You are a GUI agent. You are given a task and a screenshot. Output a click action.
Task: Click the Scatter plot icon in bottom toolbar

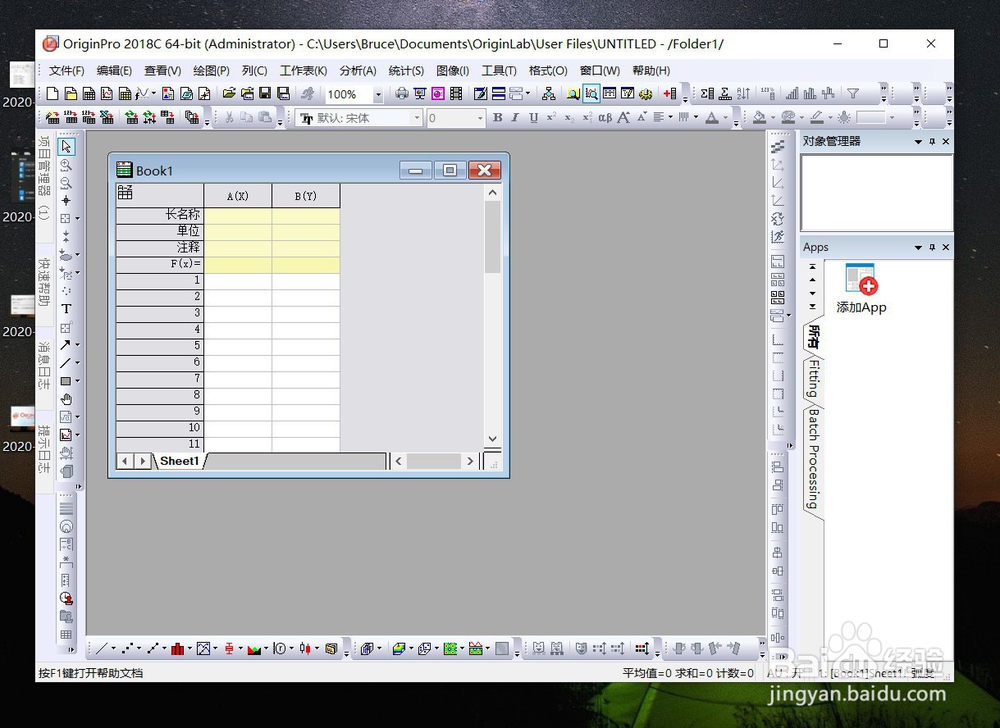pos(127,649)
